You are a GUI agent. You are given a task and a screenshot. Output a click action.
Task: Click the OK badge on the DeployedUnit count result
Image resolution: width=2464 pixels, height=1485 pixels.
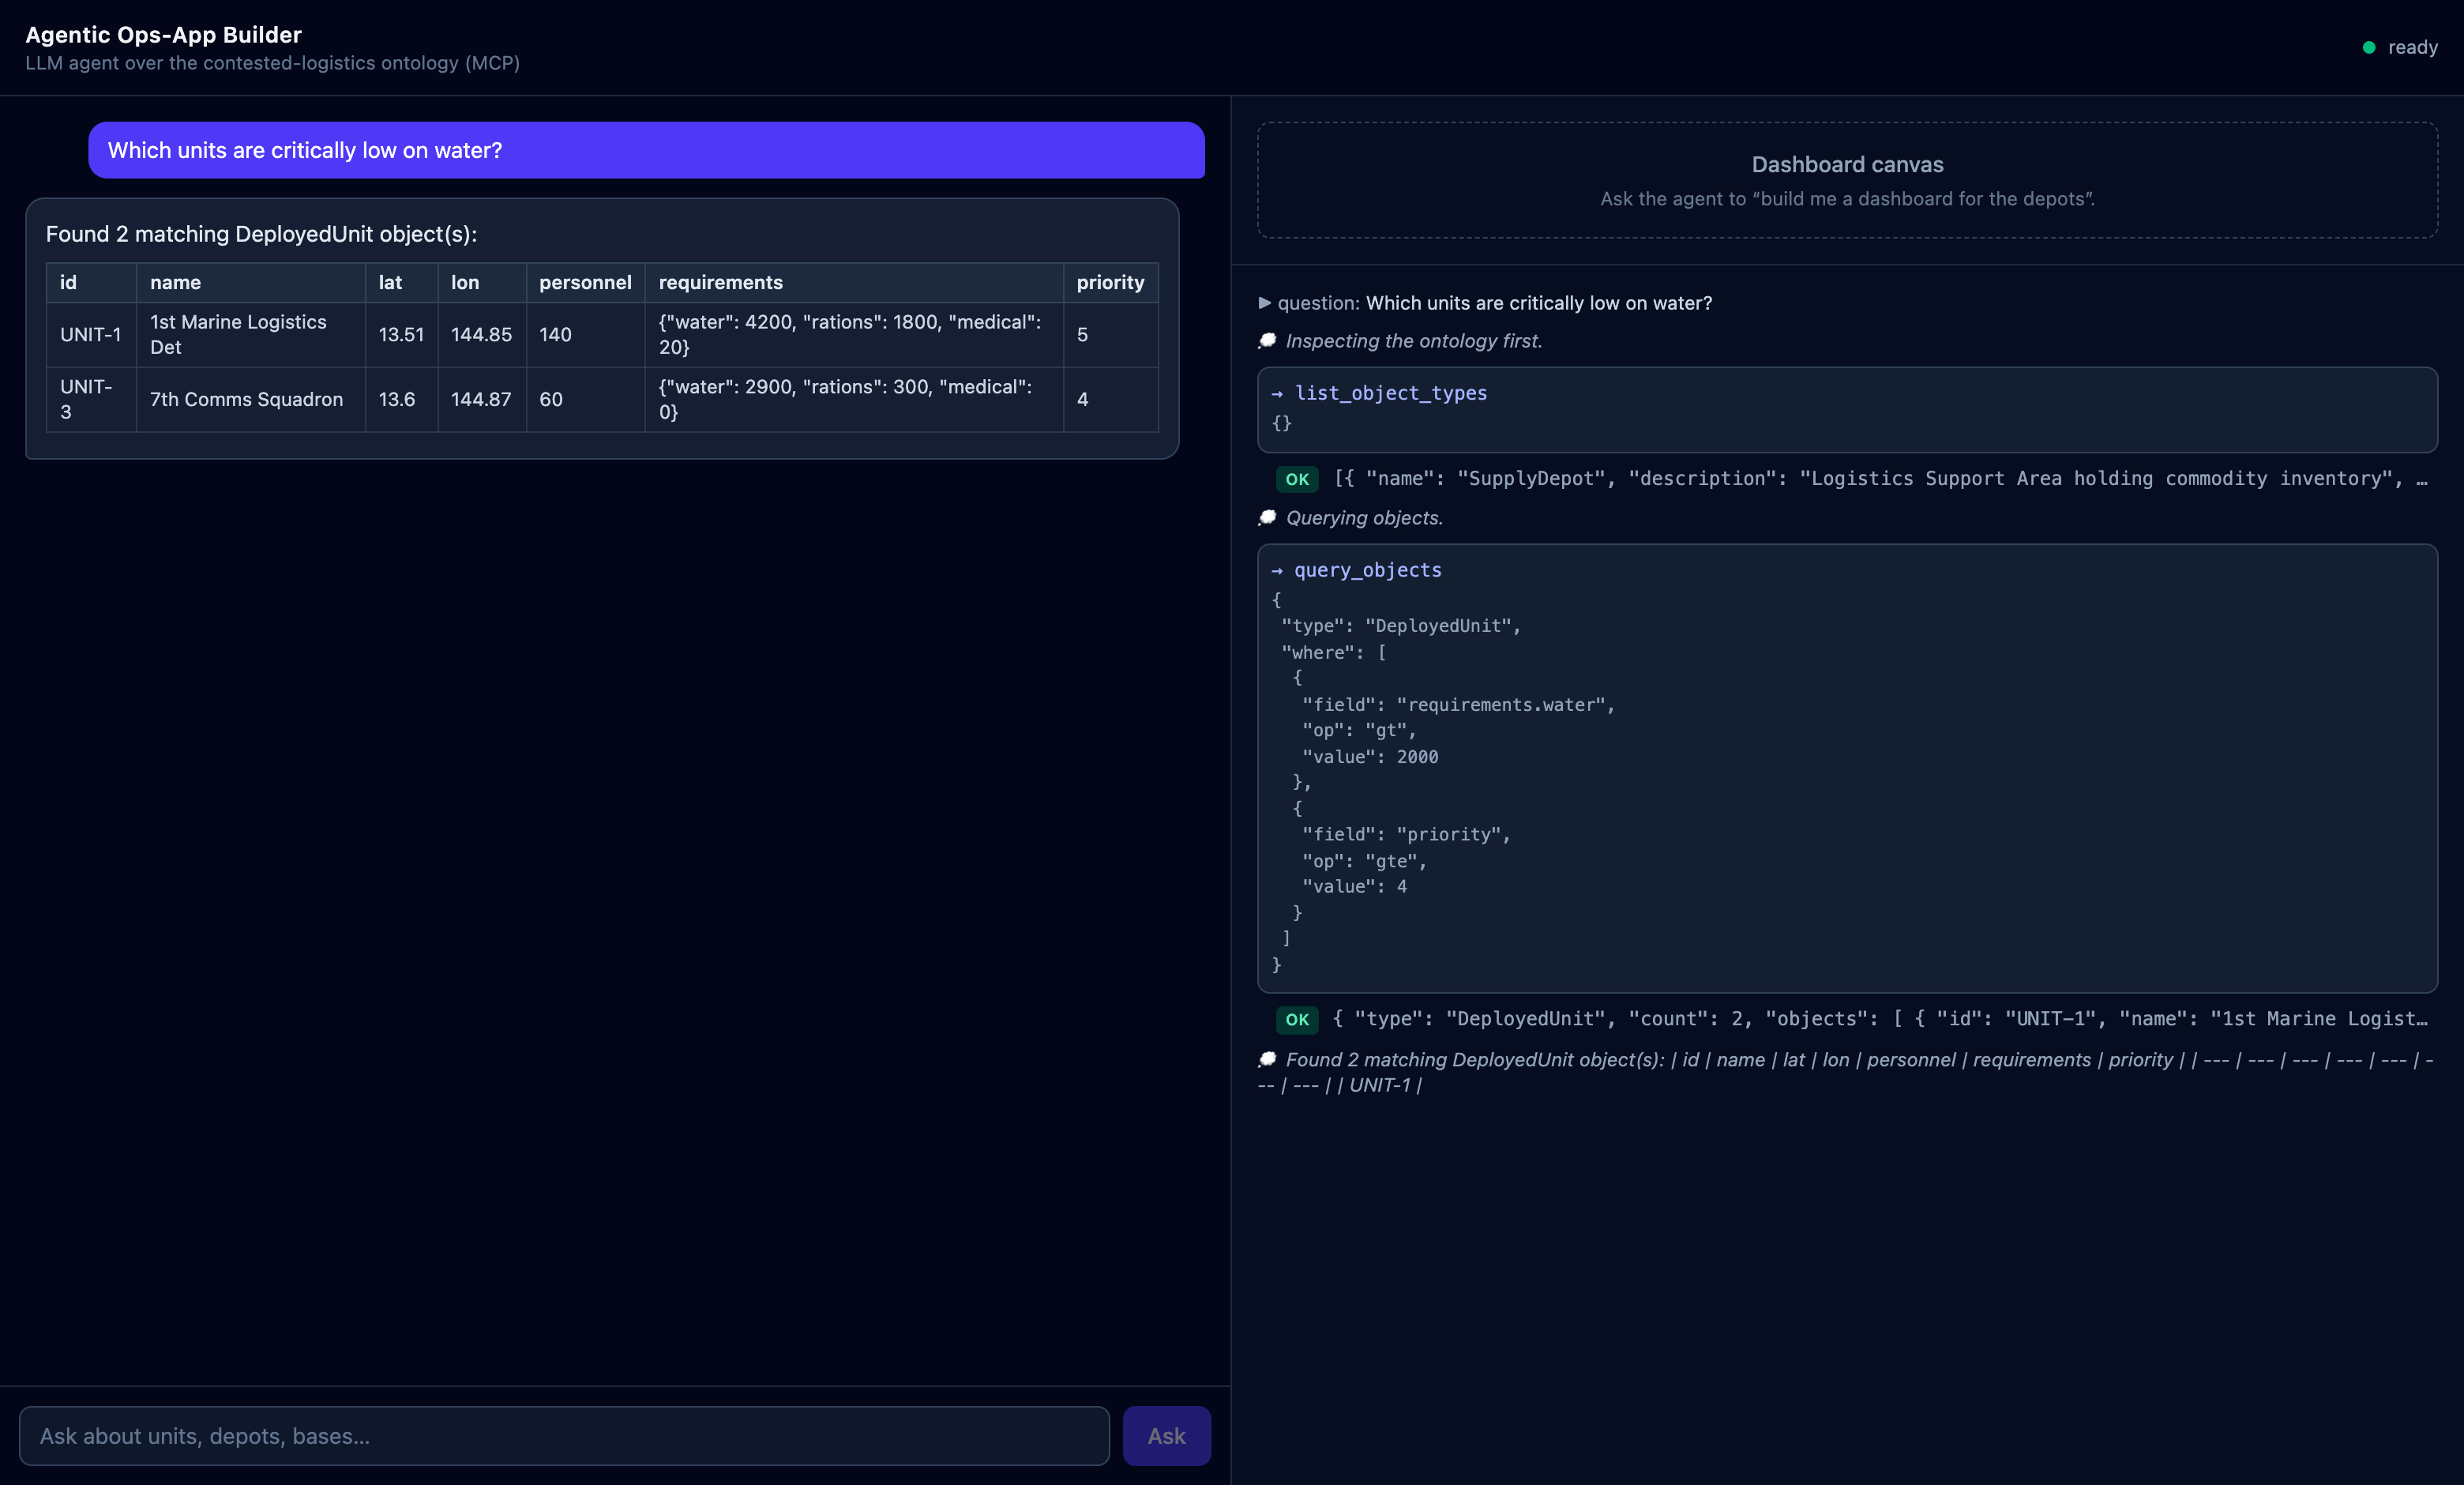click(x=1297, y=1019)
